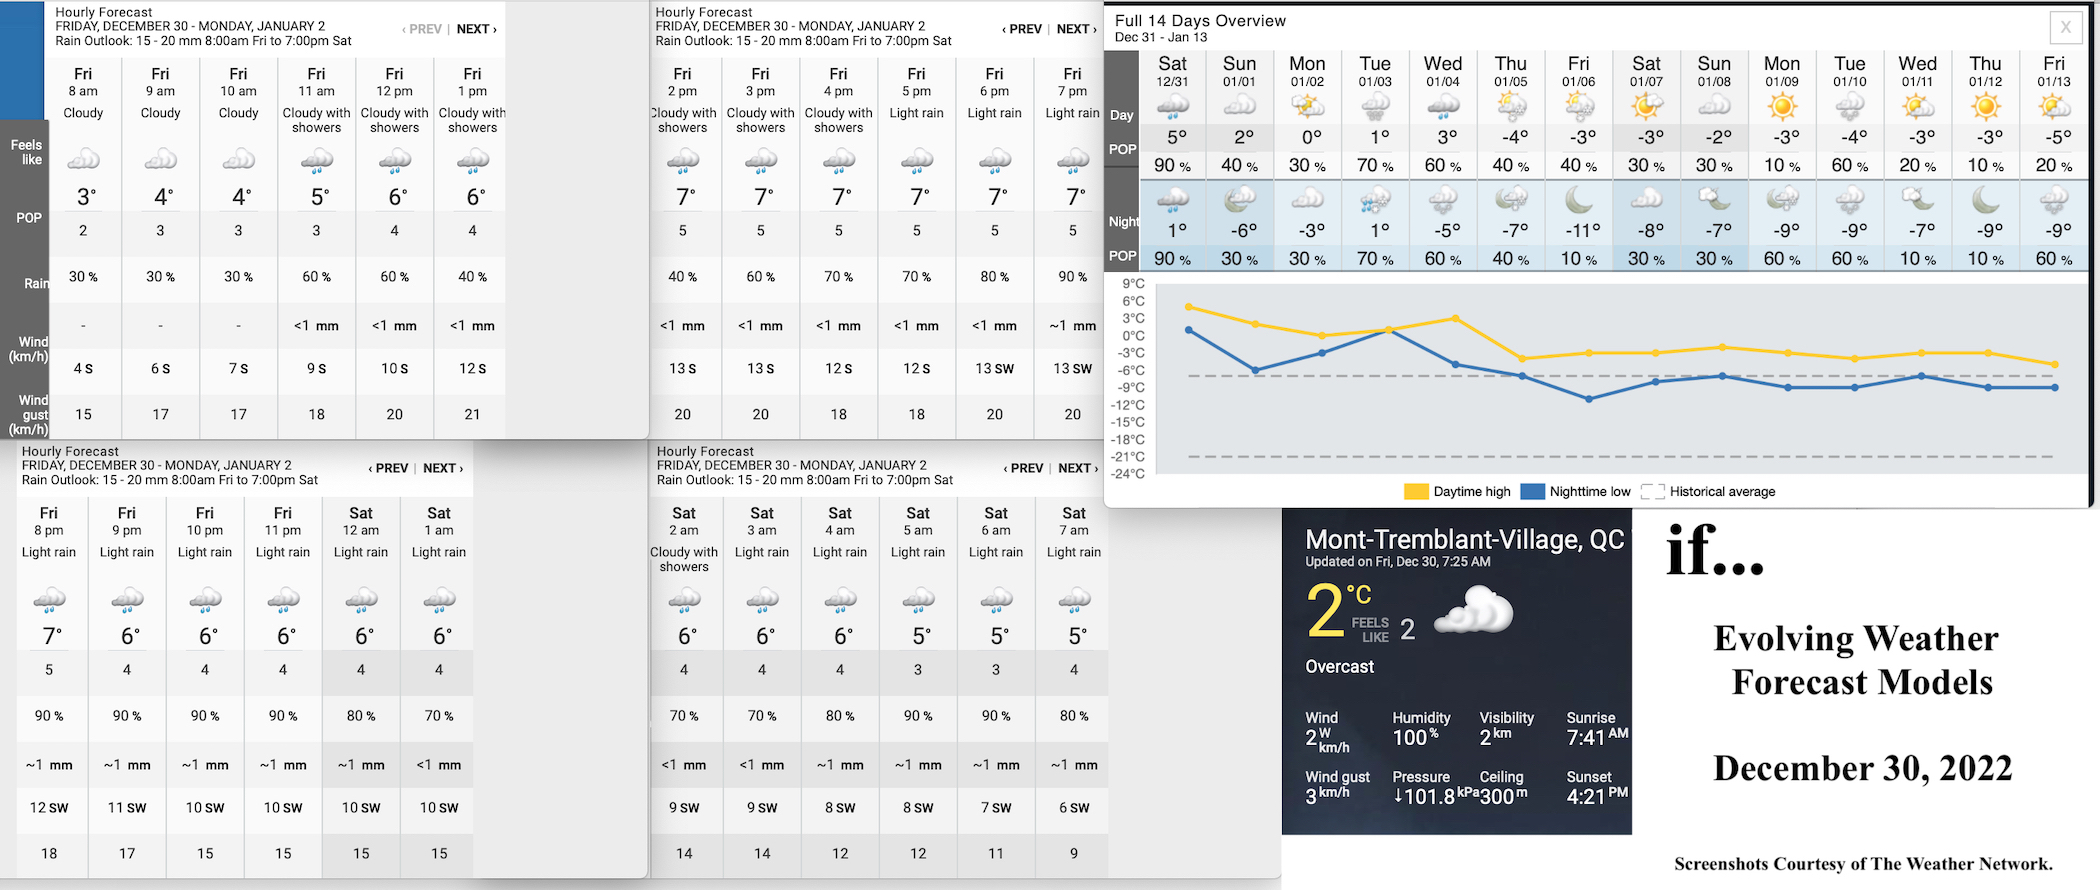Click the Sat 2 am showers icon
Screen dimensions: 2100x890
[x=684, y=600]
